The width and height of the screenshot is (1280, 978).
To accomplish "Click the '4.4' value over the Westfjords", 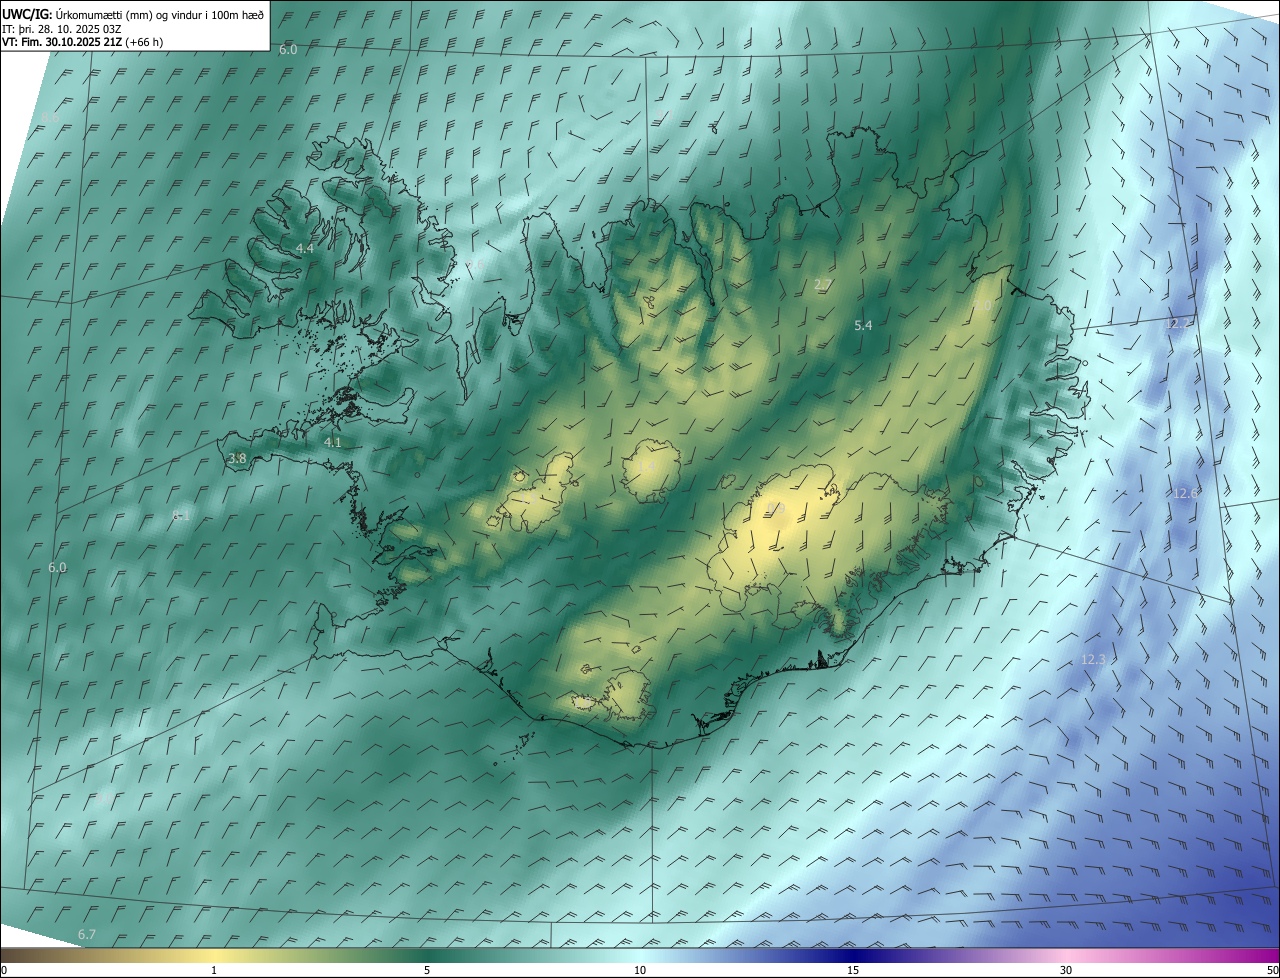I will coord(304,248).
